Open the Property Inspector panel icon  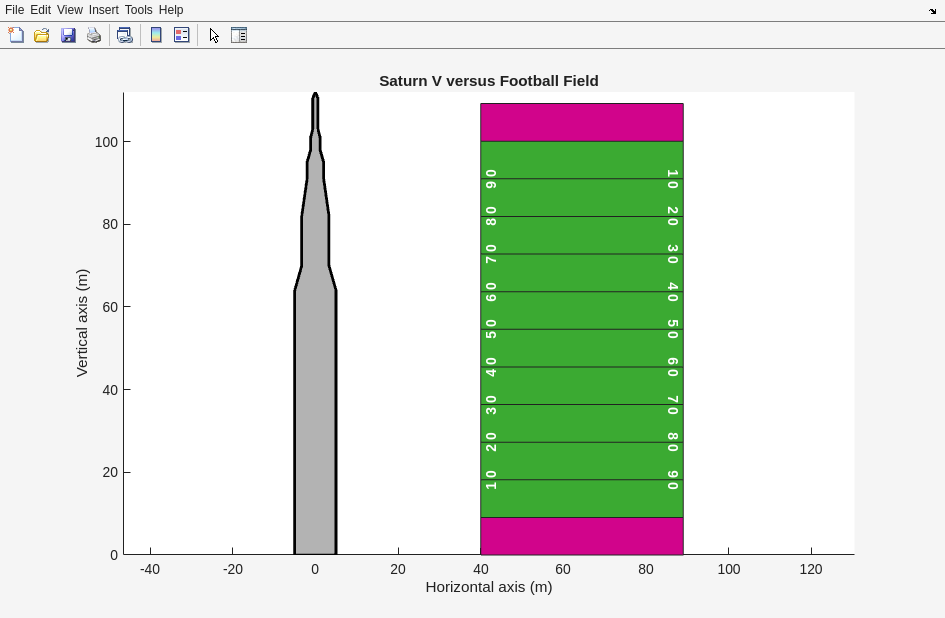(239, 35)
